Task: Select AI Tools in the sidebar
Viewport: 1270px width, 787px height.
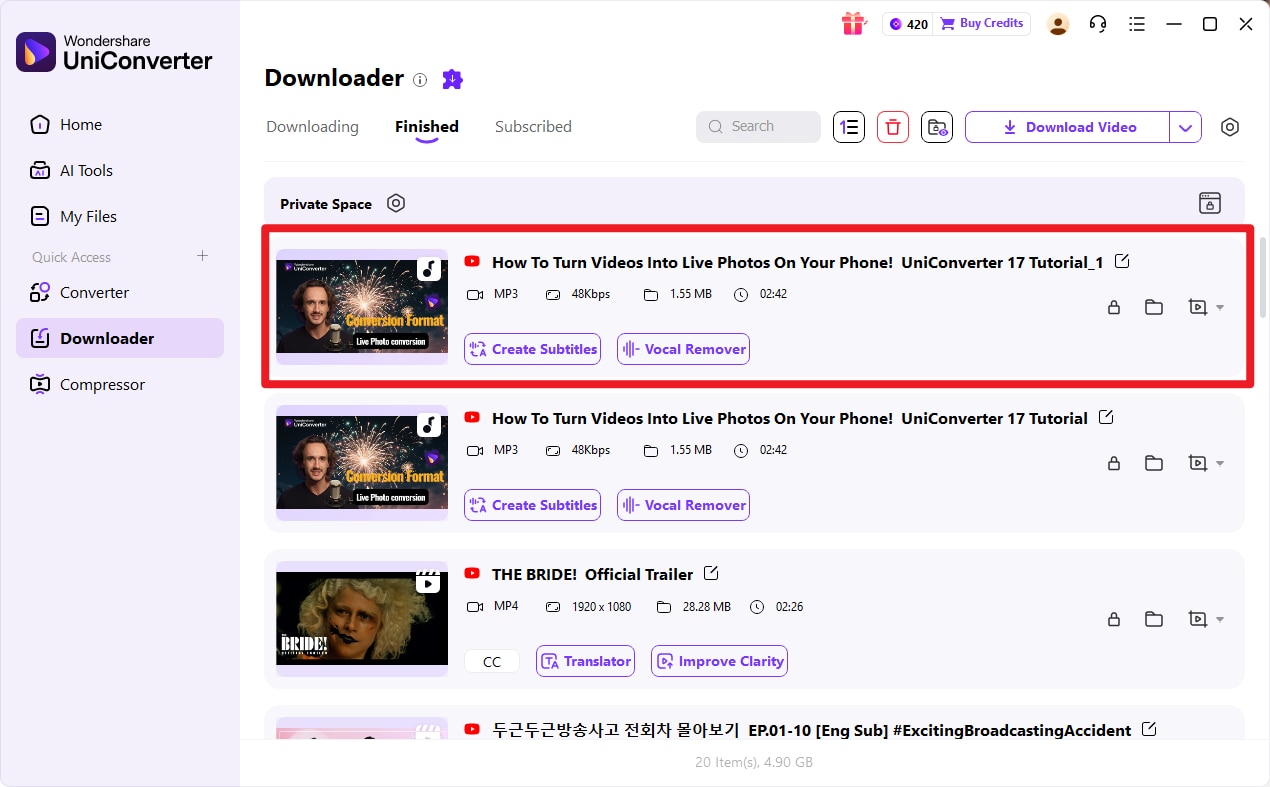Action: point(84,170)
